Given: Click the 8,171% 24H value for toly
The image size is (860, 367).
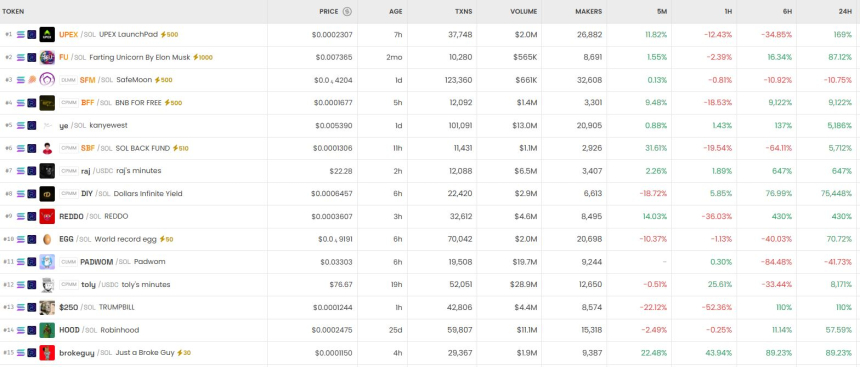Looking at the screenshot, I should (841, 285).
